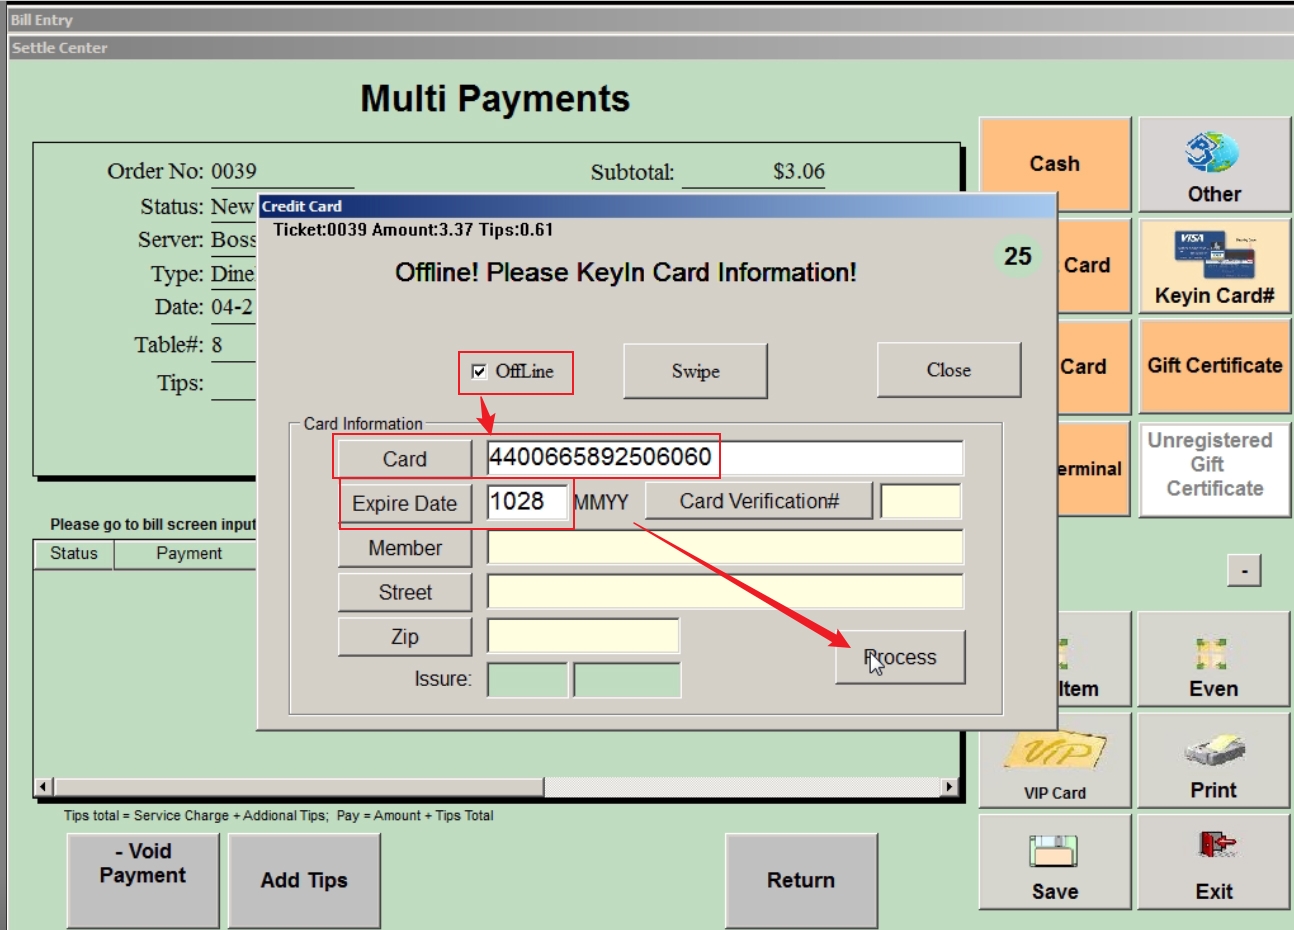Click the Print printer icon
This screenshot has height=930, width=1294.
[x=1213, y=751]
